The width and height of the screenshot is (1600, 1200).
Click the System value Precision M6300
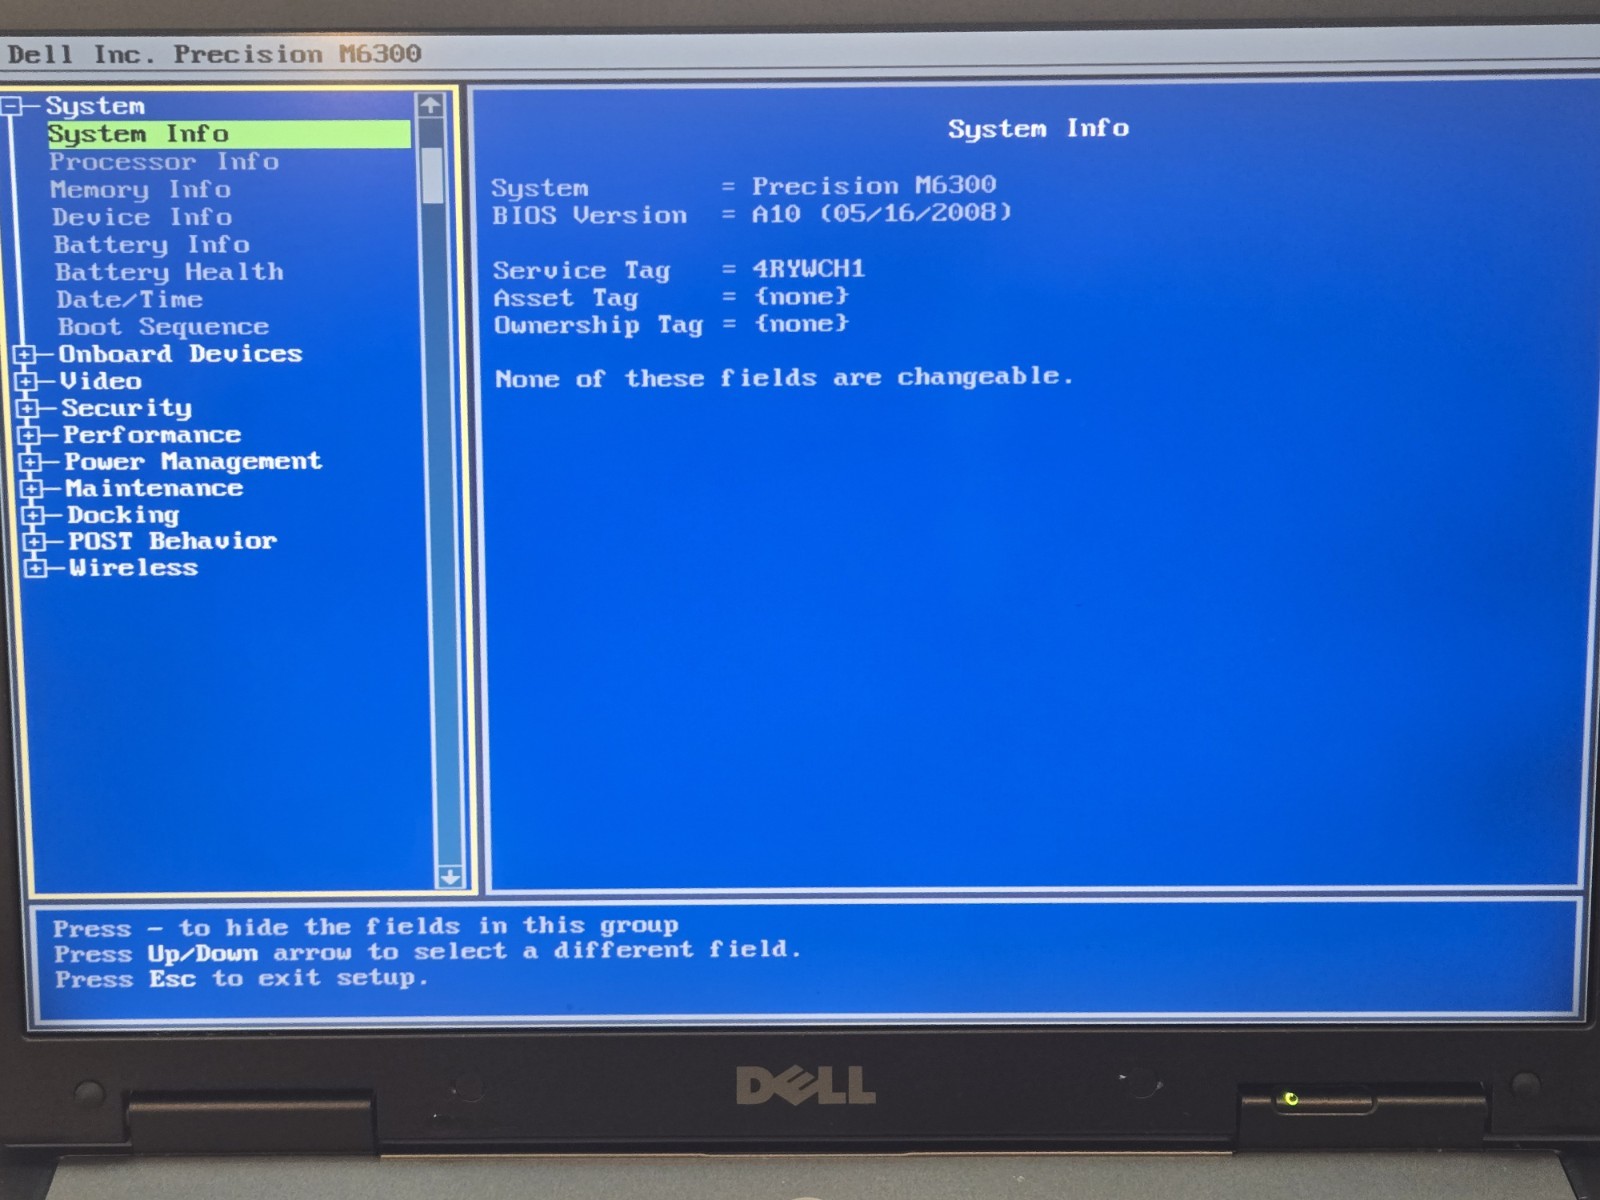tap(874, 185)
